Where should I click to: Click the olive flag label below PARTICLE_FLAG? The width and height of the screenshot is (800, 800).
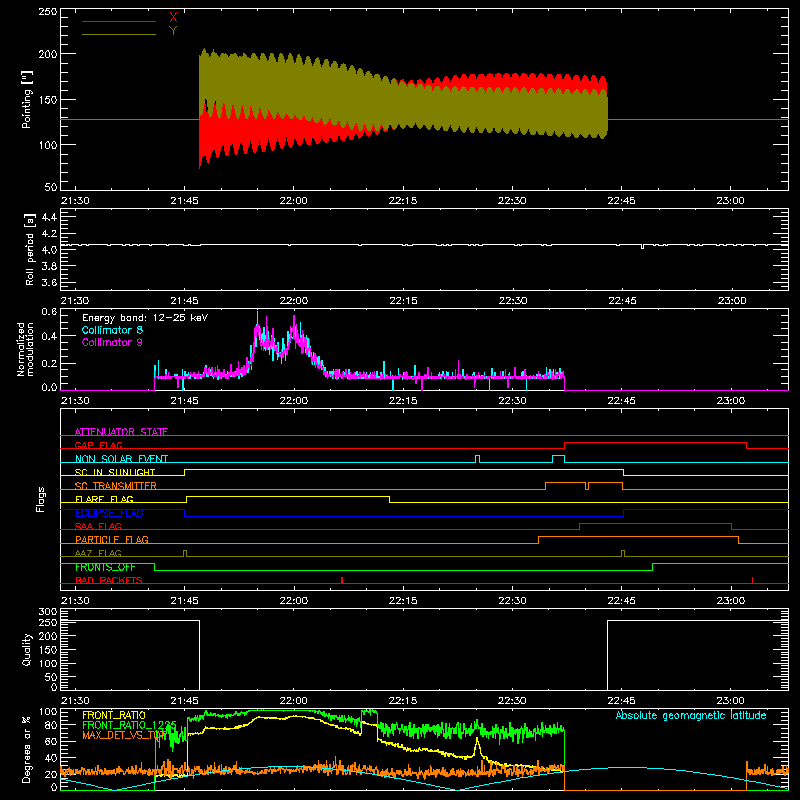coord(98,553)
